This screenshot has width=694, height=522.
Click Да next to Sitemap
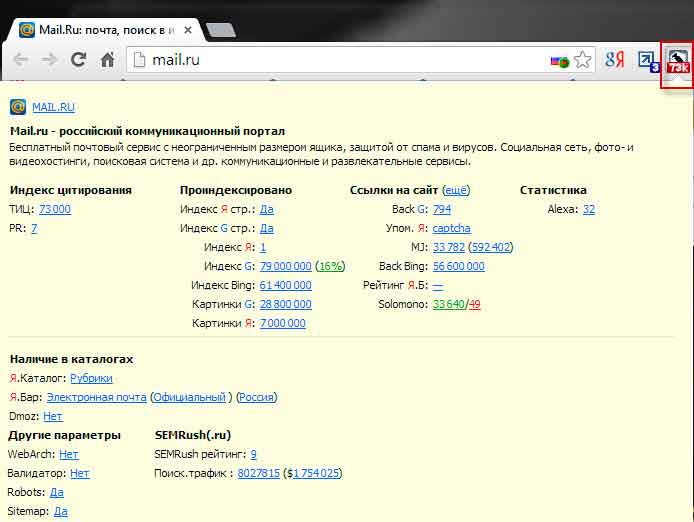tap(61, 511)
